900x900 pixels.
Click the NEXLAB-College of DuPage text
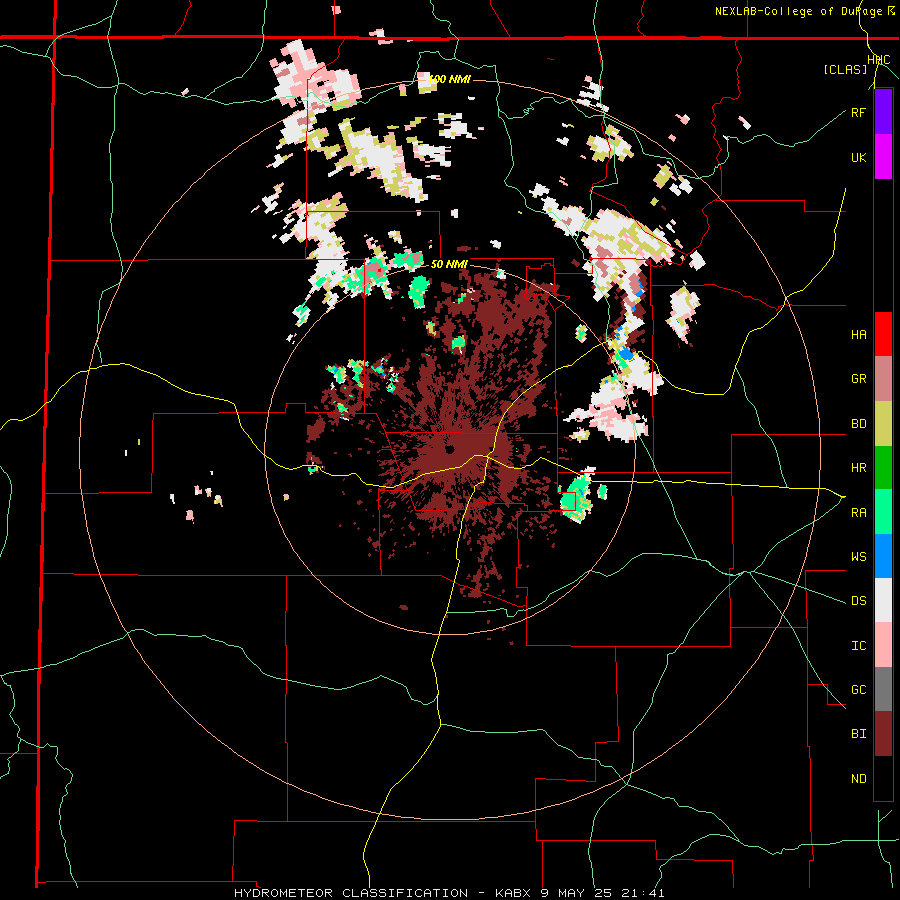[x=798, y=11]
